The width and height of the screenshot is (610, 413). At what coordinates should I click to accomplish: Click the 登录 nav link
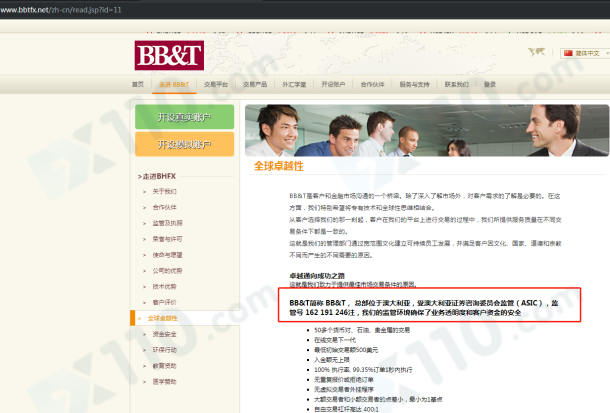pyautogui.click(x=490, y=84)
